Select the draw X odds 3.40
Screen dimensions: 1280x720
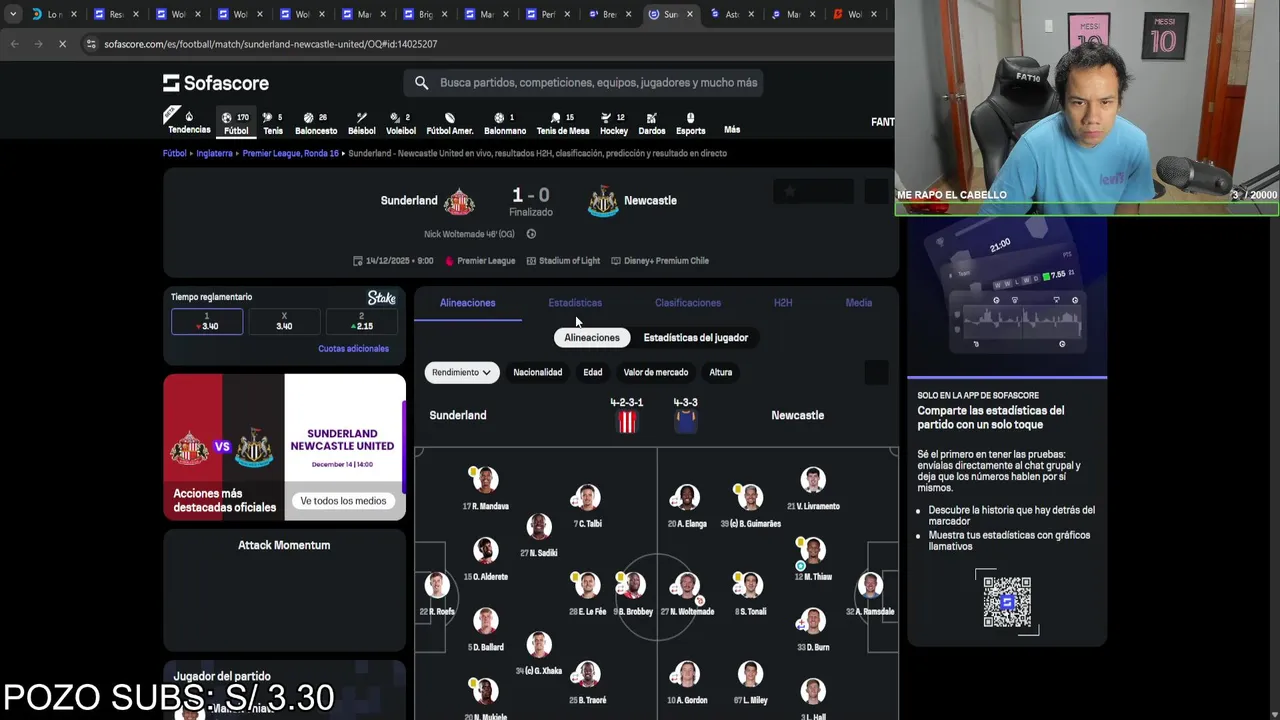(284, 321)
